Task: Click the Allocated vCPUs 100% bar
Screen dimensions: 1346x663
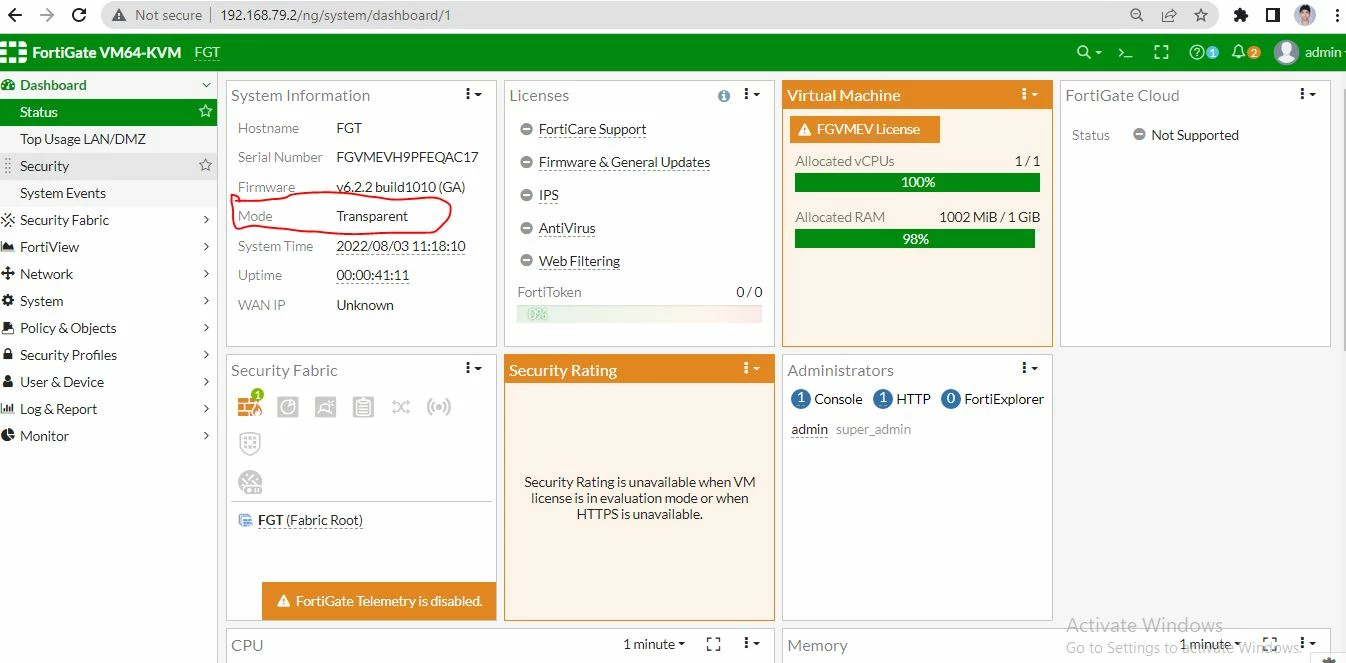Action: pyautogui.click(x=917, y=182)
